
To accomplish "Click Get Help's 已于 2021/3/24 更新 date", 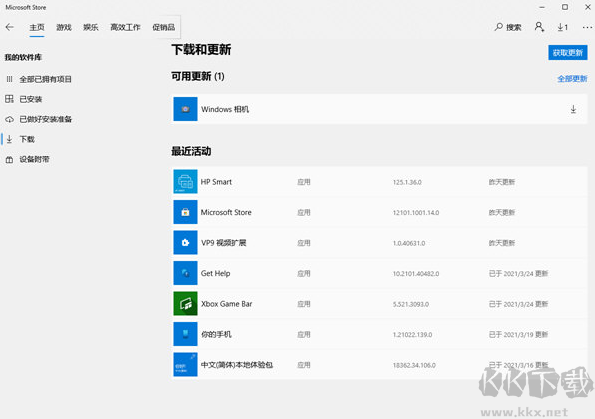I will pos(518,274).
